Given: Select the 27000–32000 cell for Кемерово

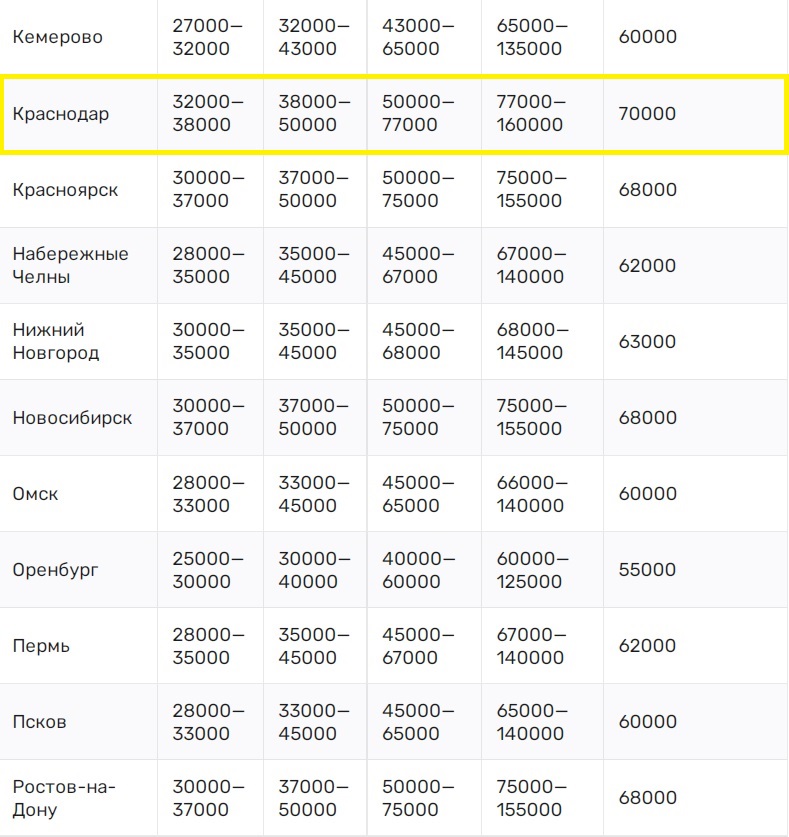Looking at the screenshot, I should tap(207, 37).
